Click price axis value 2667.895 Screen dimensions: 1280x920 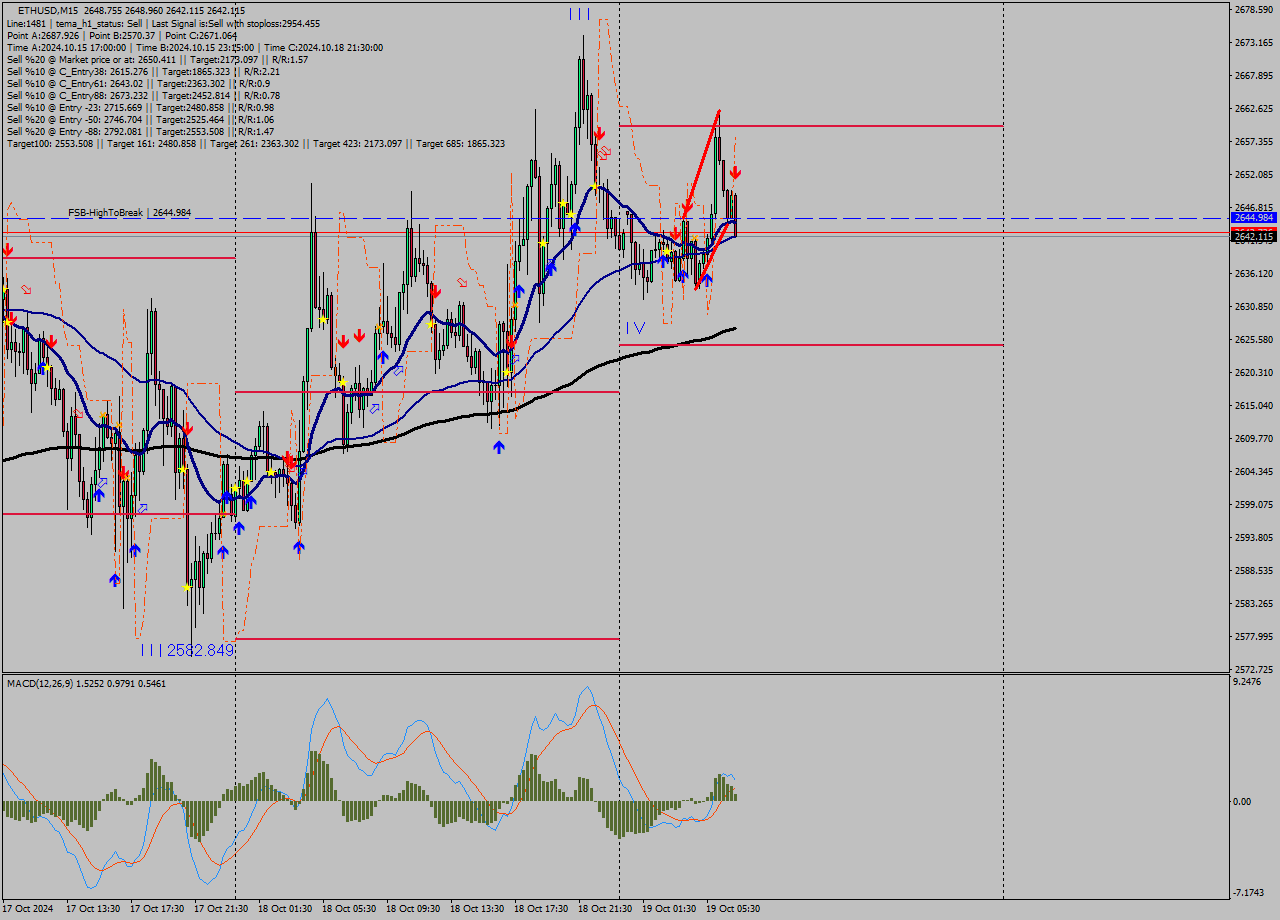pyautogui.click(x=1253, y=76)
